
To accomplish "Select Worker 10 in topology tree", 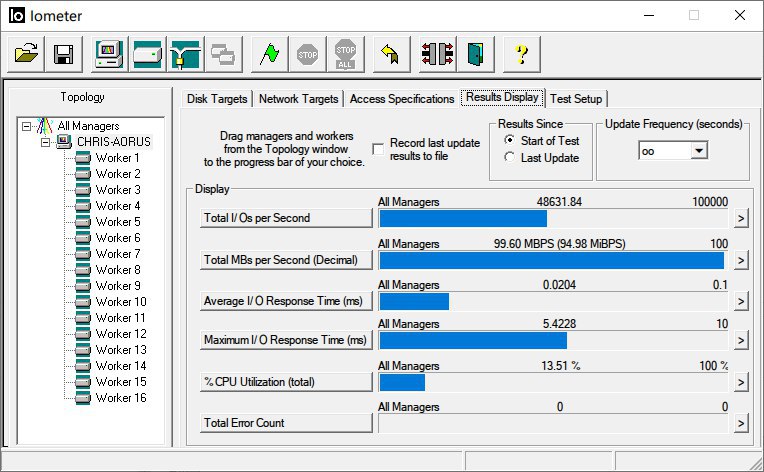I will (121, 302).
